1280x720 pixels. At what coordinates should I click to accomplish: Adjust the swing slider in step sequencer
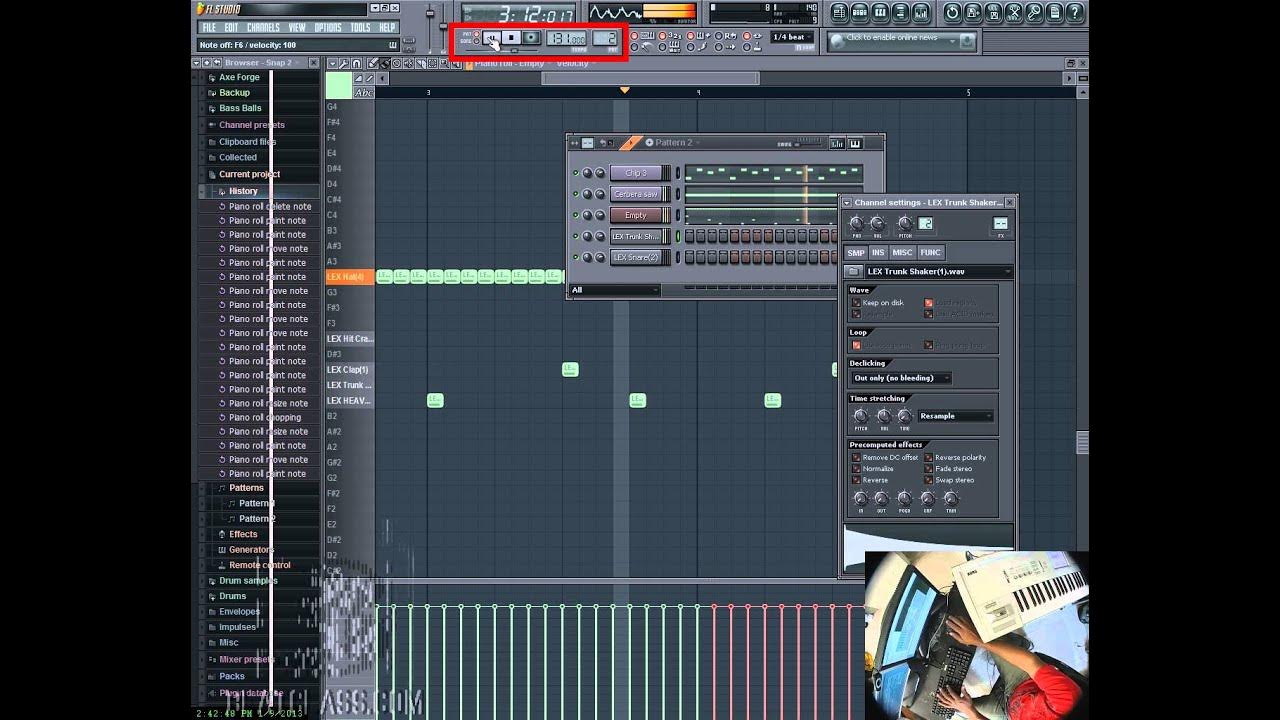(x=810, y=143)
